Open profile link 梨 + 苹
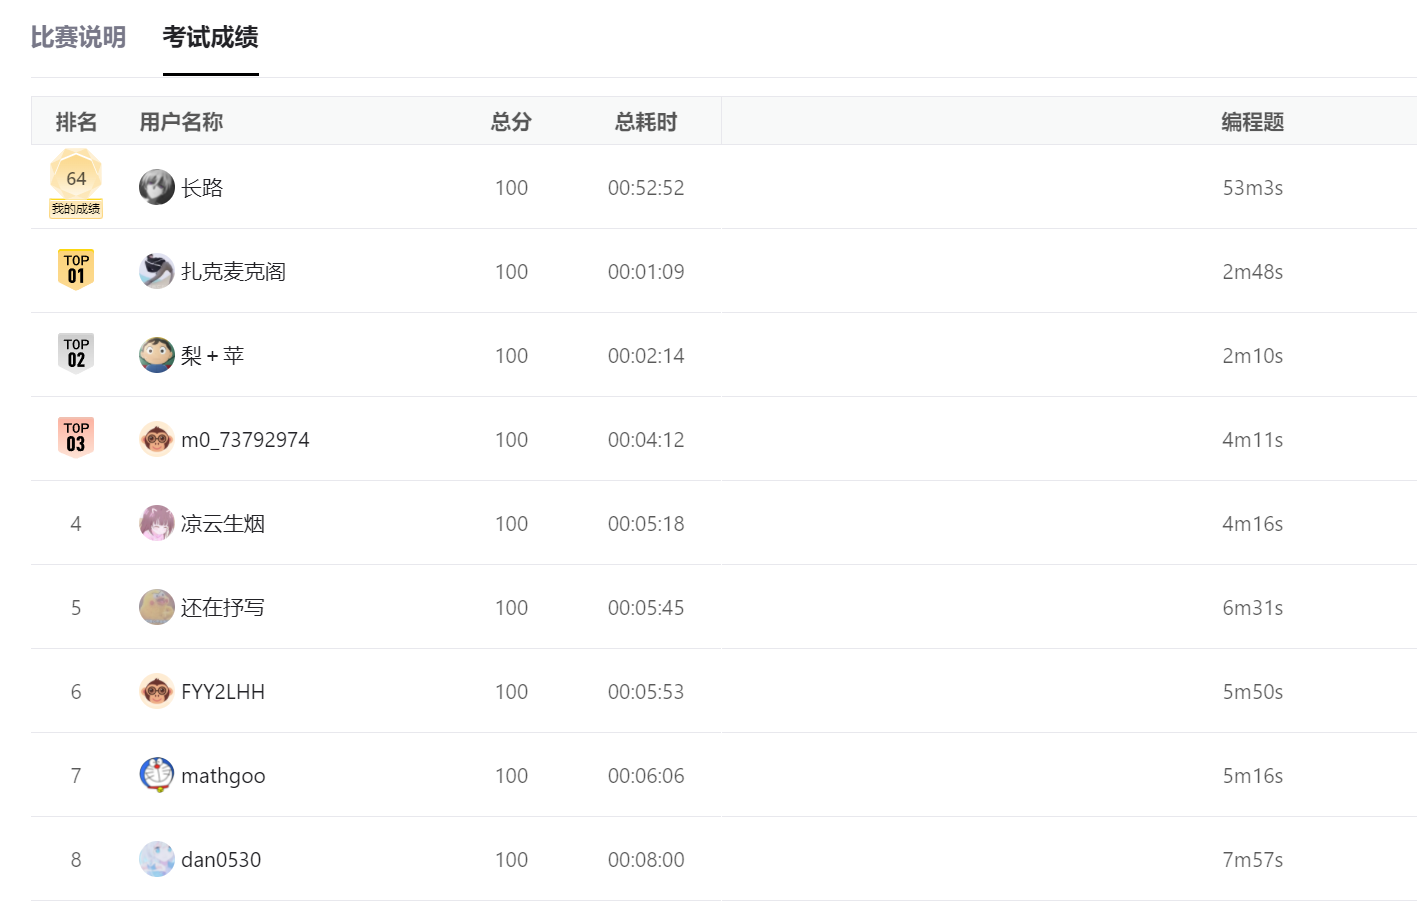 (212, 356)
